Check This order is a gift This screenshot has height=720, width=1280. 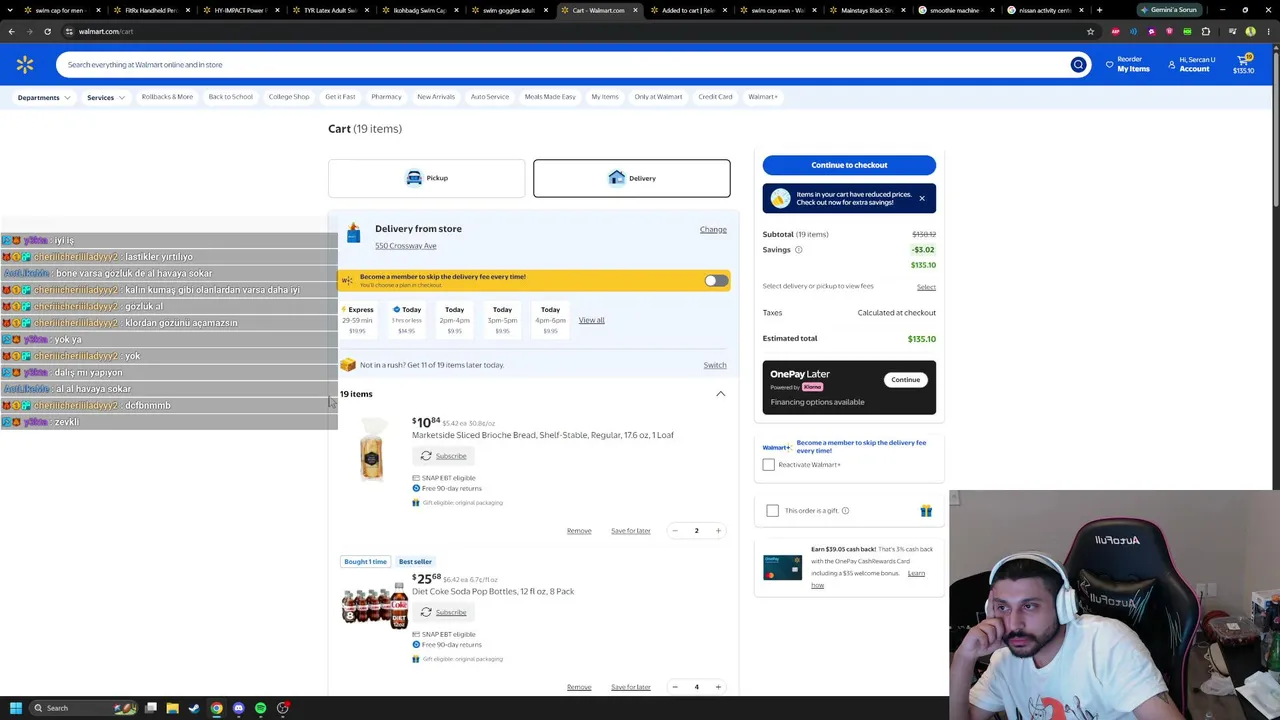tap(772, 511)
